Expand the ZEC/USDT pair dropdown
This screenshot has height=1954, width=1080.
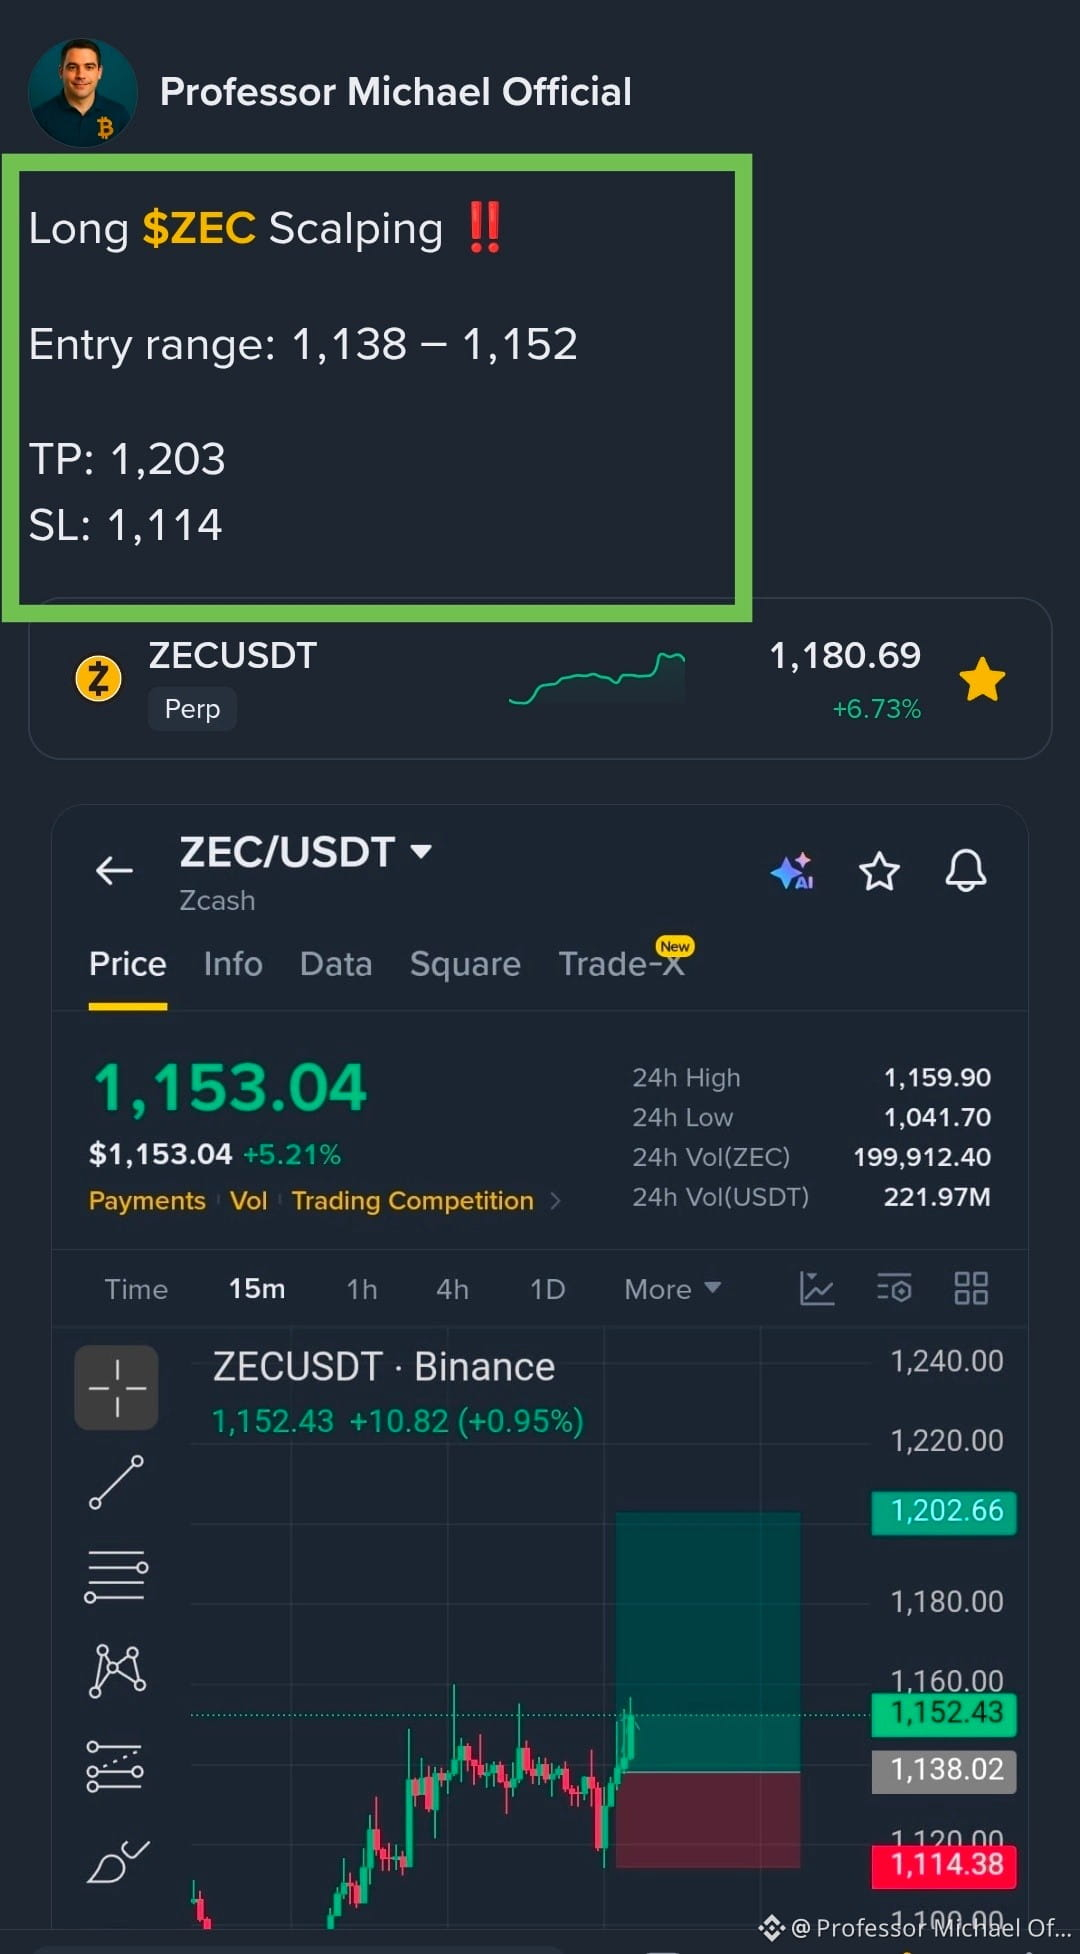tap(421, 851)
